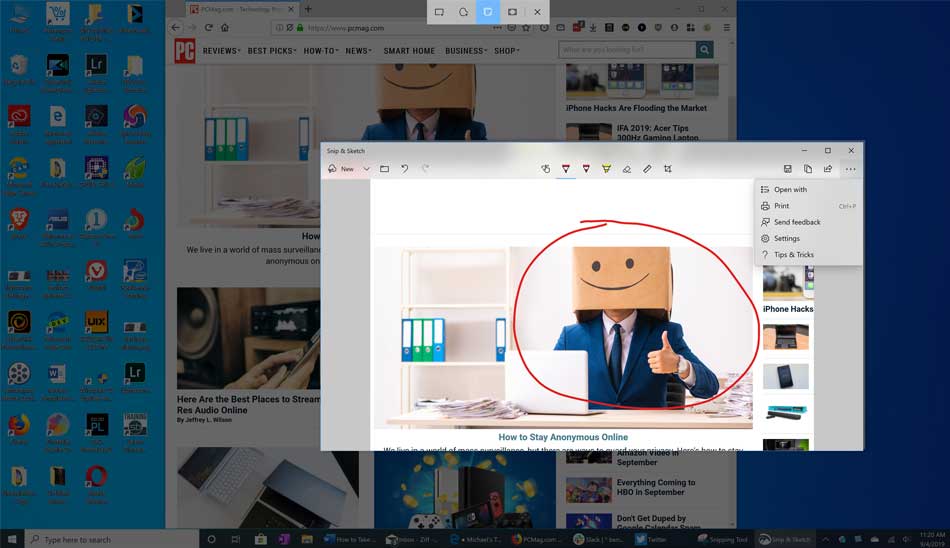Open Task View from the taskbar

[x=236, y=539]
